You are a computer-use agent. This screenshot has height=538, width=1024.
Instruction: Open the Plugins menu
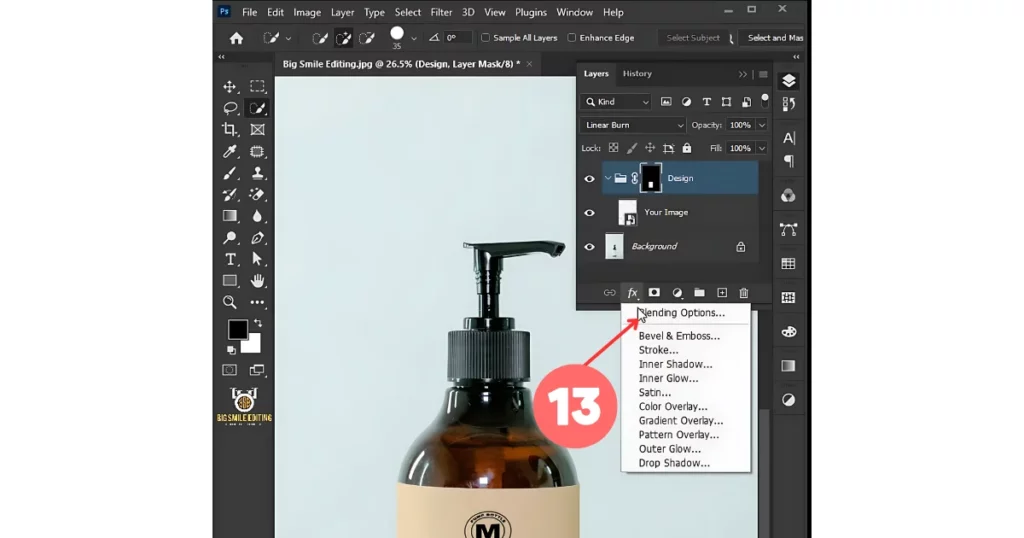531,12
